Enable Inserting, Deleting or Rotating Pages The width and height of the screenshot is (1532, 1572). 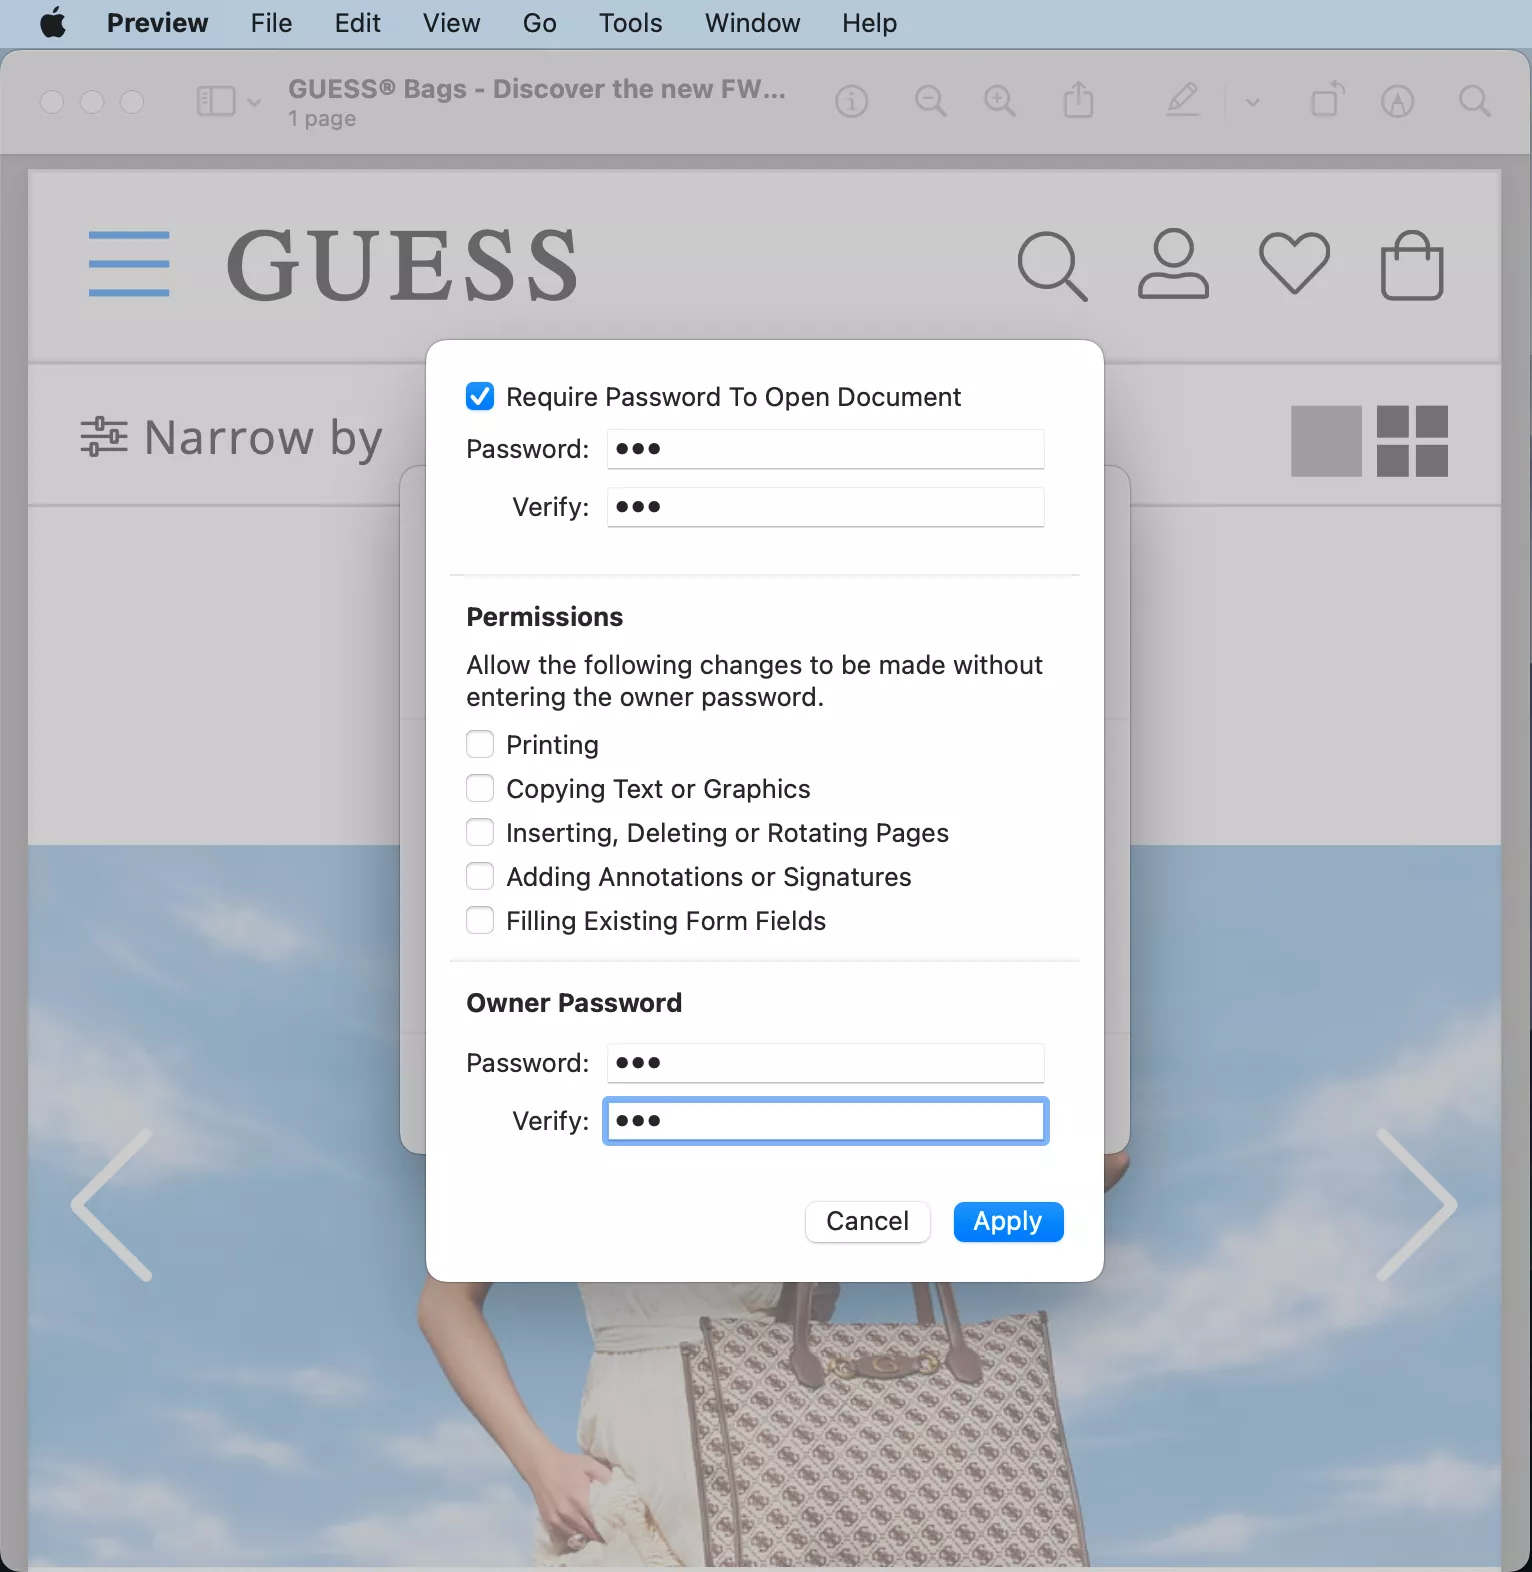pos(480,832)
